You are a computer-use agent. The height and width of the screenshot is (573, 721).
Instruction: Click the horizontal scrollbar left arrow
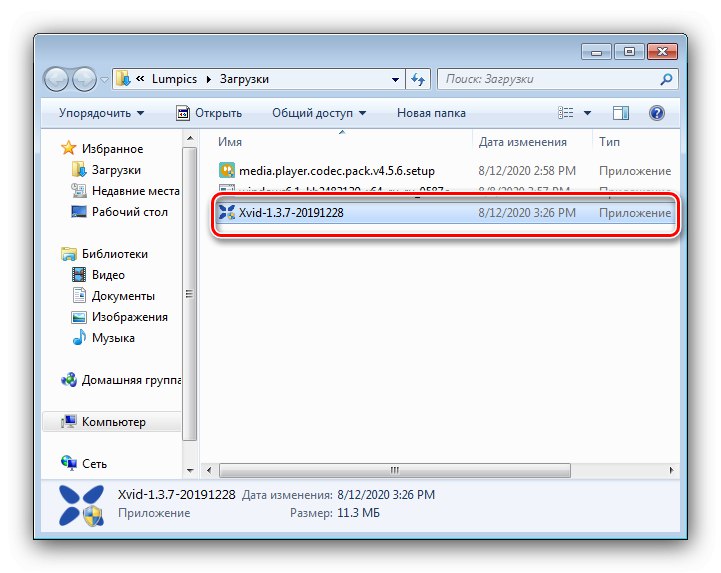(x=209, y=470)
